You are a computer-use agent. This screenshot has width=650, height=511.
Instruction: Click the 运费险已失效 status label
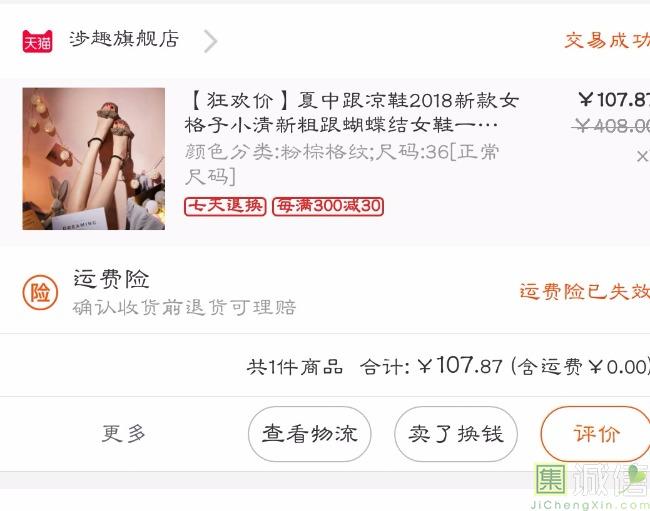585,291
